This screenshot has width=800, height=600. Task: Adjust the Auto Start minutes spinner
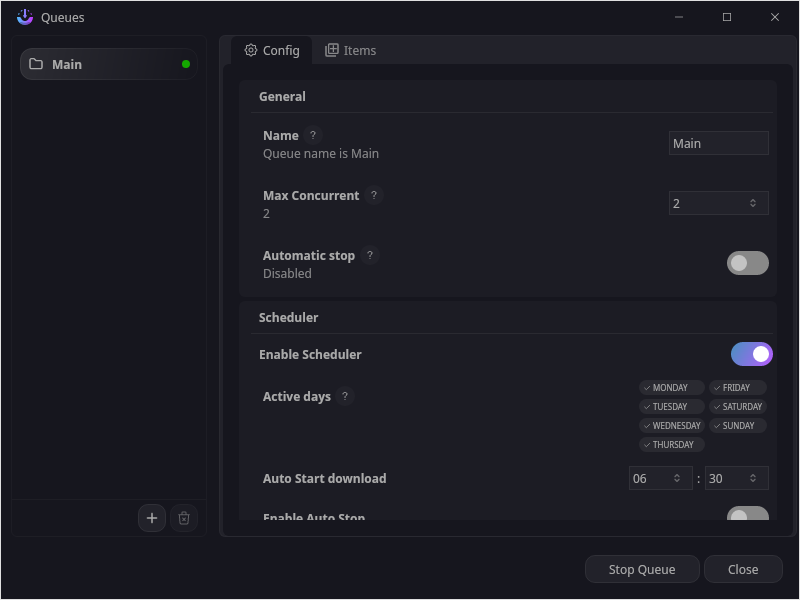click(753, 478)
